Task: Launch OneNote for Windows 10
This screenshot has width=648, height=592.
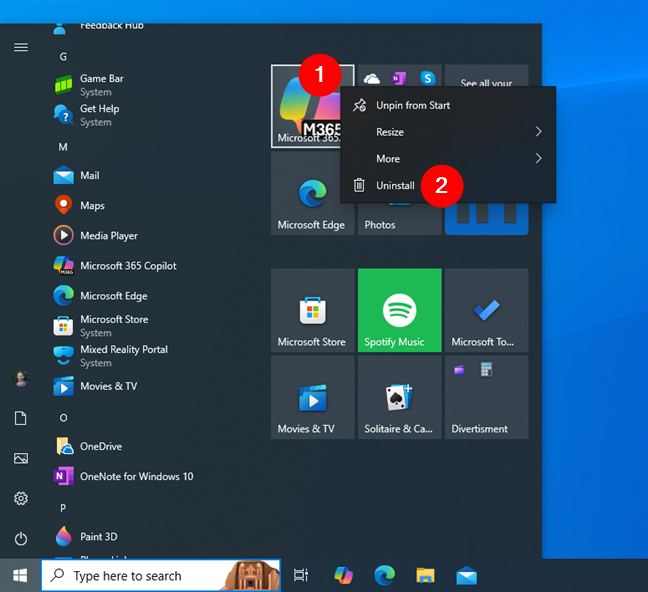Action: [x=136, y=477]
